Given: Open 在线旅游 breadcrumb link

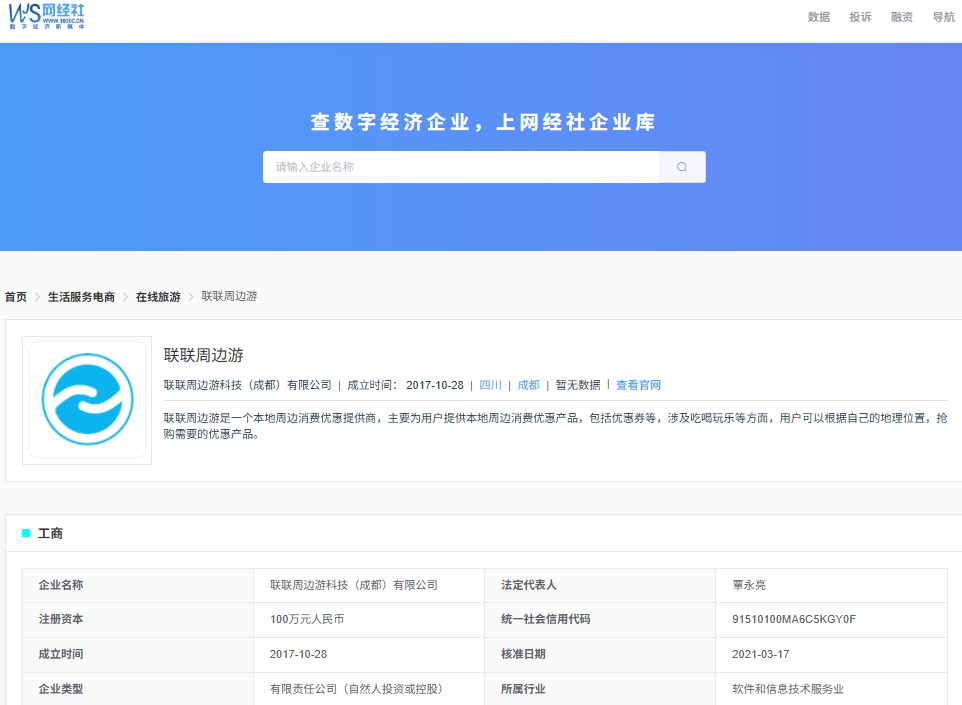Looking at the screenshot, I should pos(158,297).
